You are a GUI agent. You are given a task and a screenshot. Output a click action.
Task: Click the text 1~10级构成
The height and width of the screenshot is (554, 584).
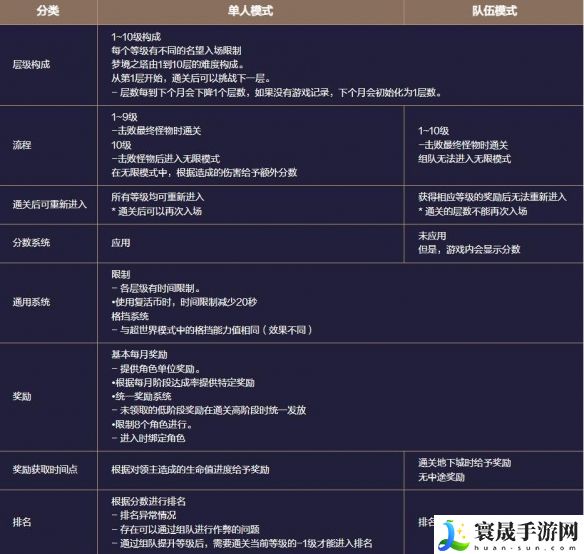[136, 37]
